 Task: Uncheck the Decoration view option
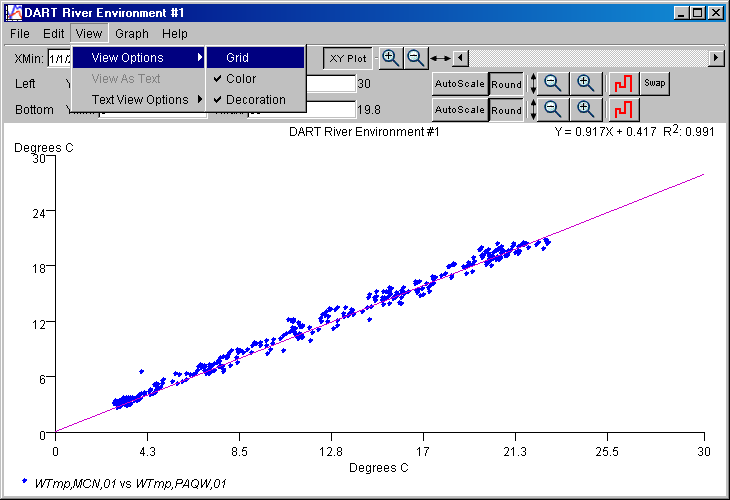coord(254,100)
